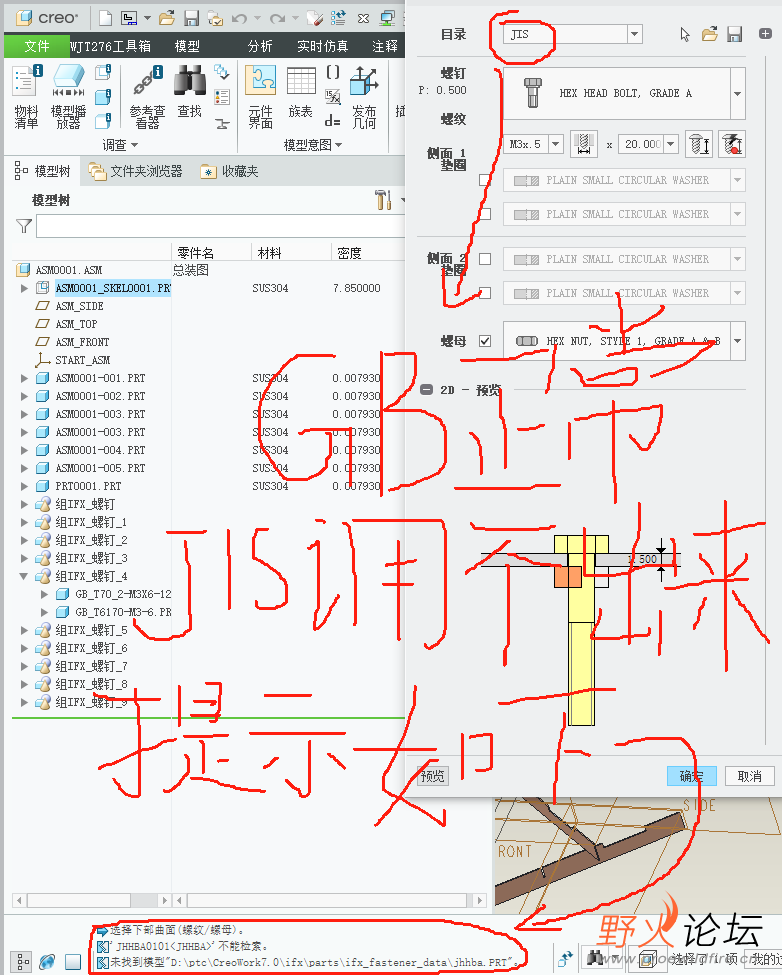Open file via folder icon in top toolbar

click(167, 18)
